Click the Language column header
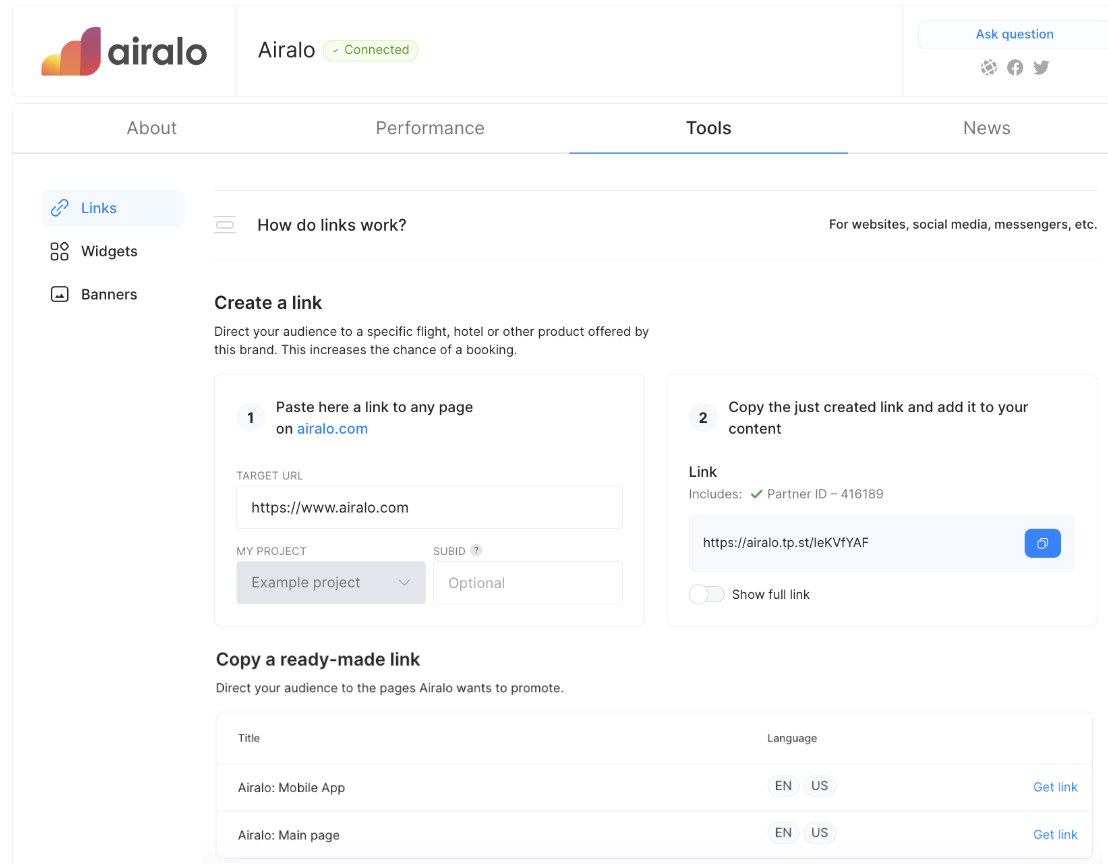Viewport: 1108px width, 864px height. (x=792, y=738)
